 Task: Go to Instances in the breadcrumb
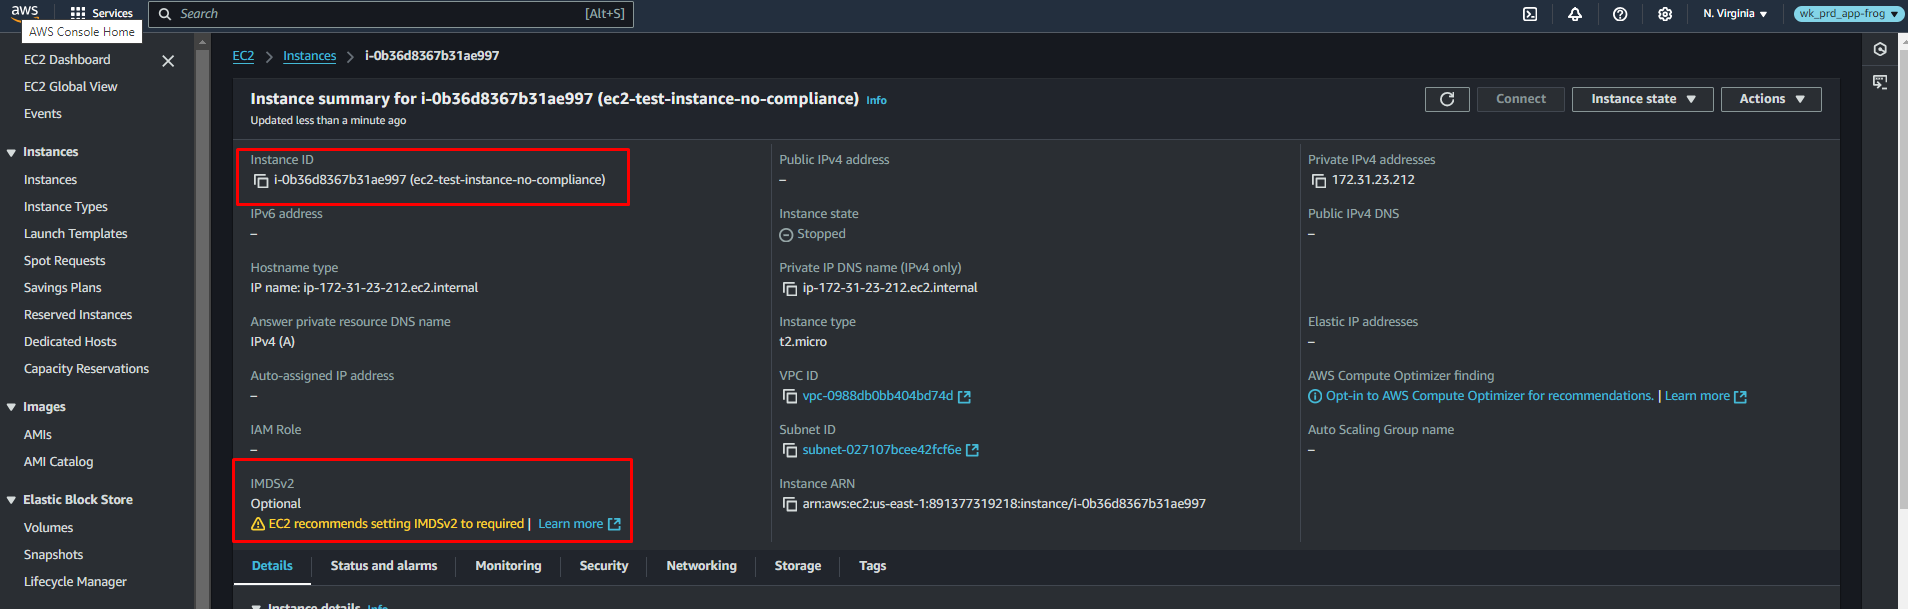pyautogui.click(x=309, y=56)
